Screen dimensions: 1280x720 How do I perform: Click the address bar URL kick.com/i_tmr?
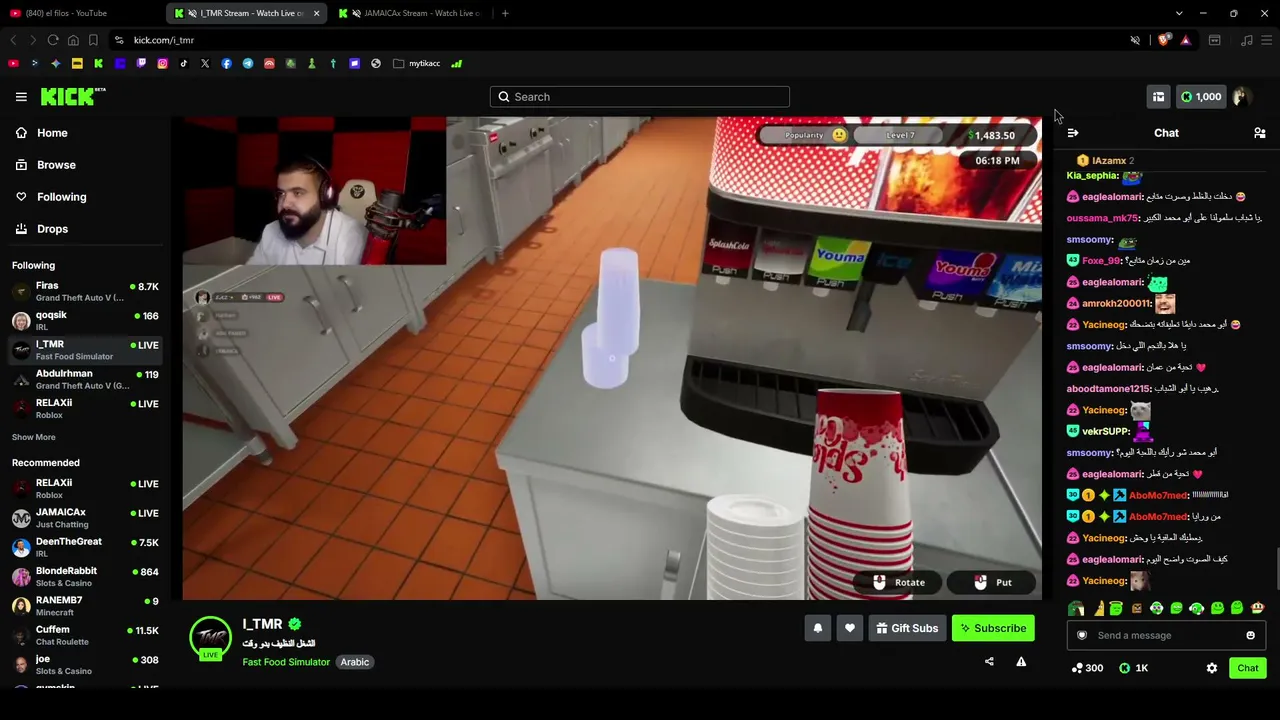click(164, 40)
